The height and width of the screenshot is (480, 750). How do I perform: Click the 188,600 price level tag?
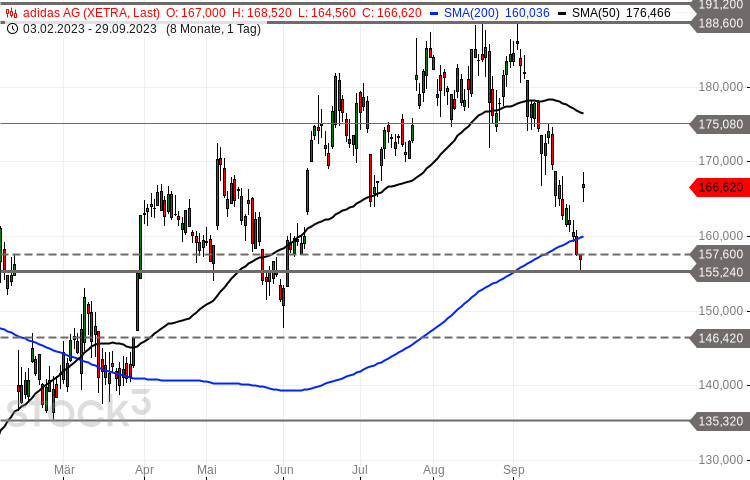point(720,23)
